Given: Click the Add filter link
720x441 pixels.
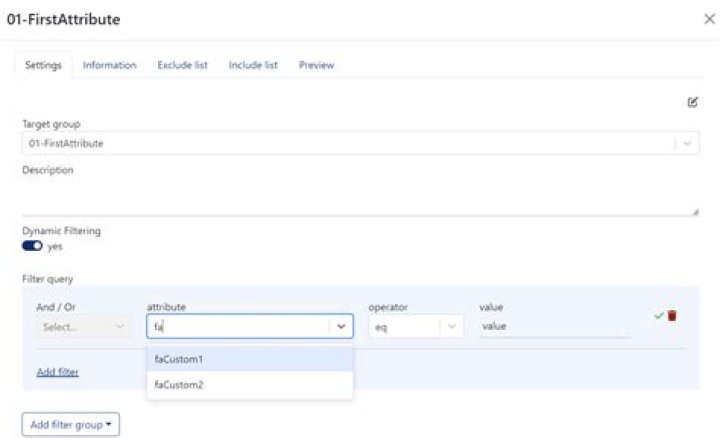Looking at the screenshot, I should pyautogui.click(x=57, y=372).
